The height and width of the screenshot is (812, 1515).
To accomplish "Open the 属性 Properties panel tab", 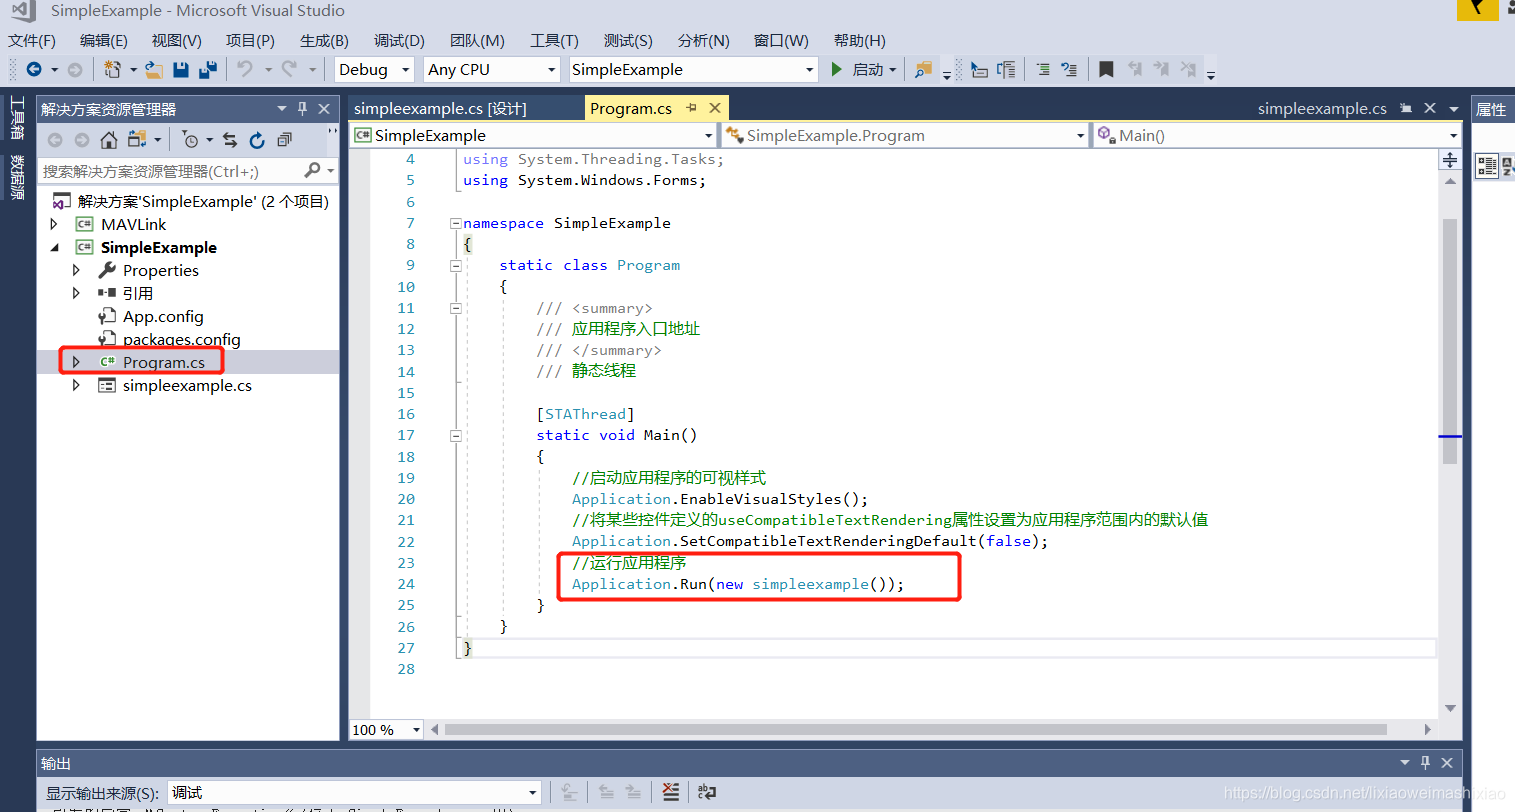I will tap(1491, 109).
